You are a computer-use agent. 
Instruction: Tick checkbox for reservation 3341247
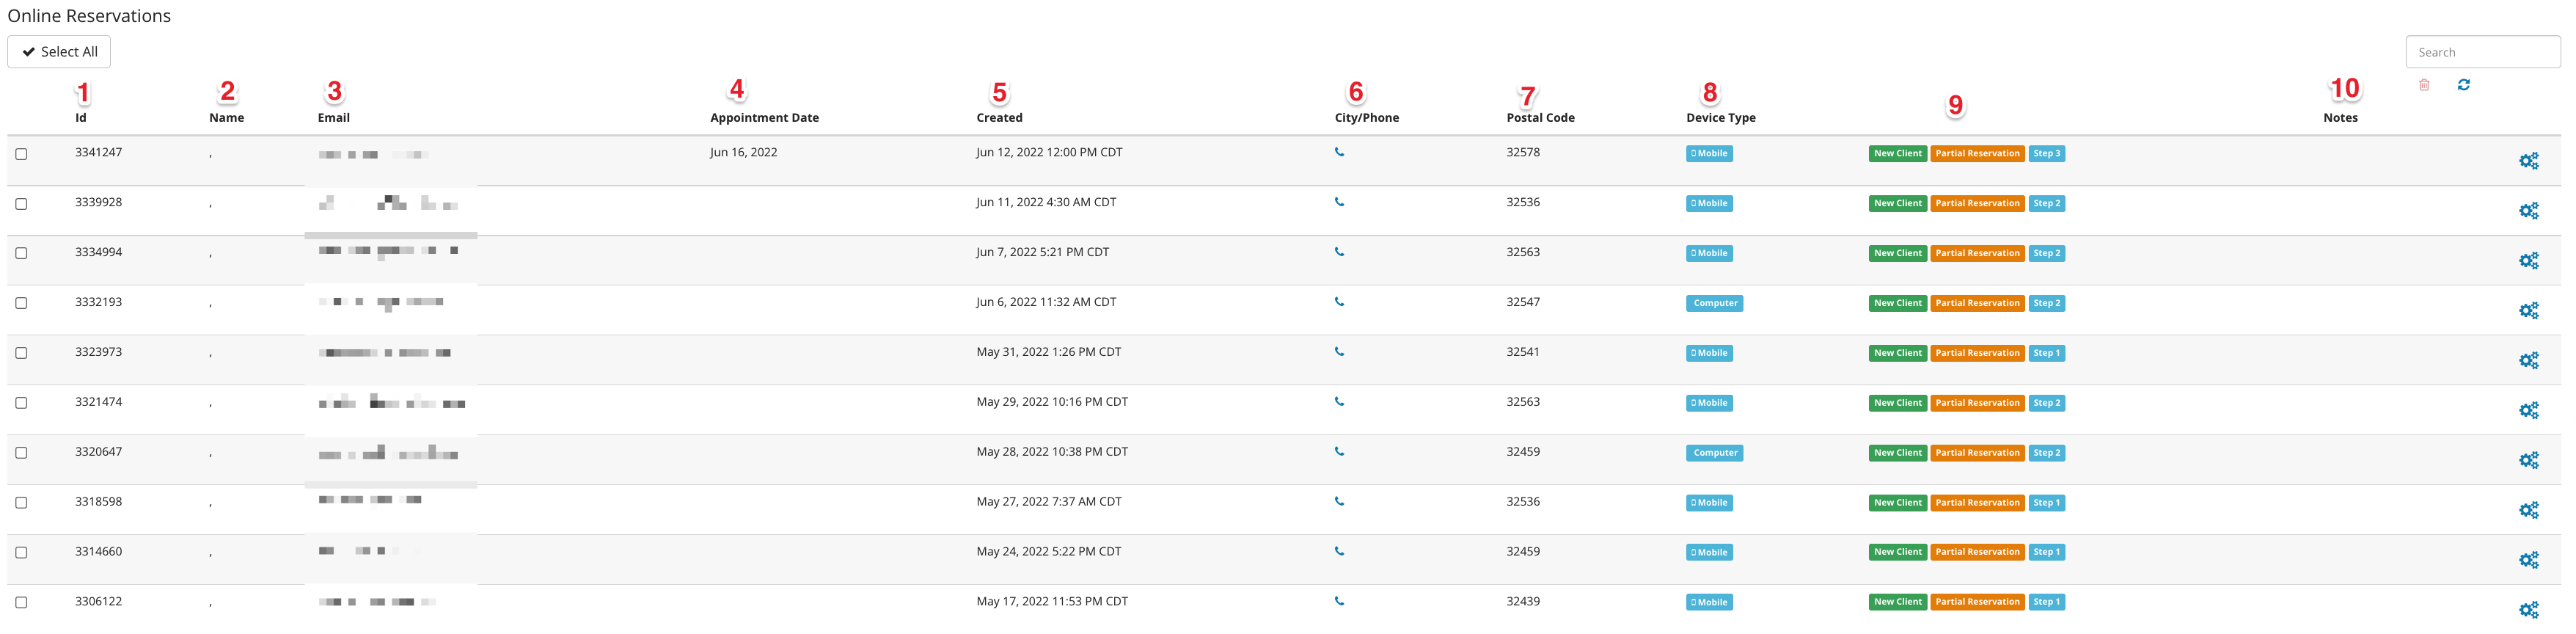(21, 154)
